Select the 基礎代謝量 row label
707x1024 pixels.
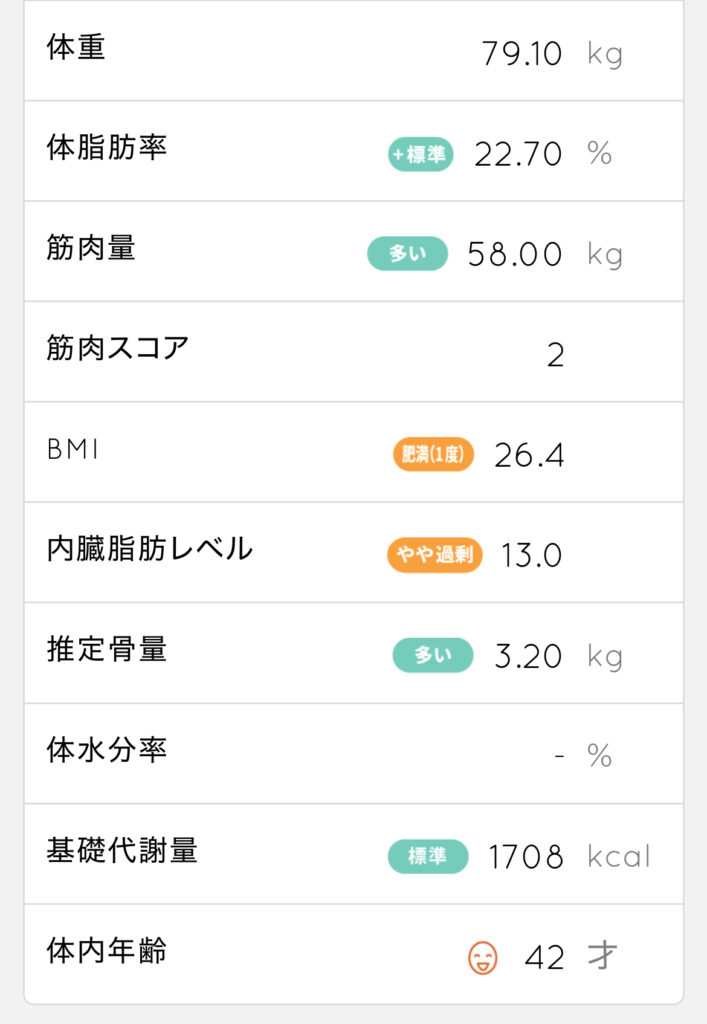point(122,850)
